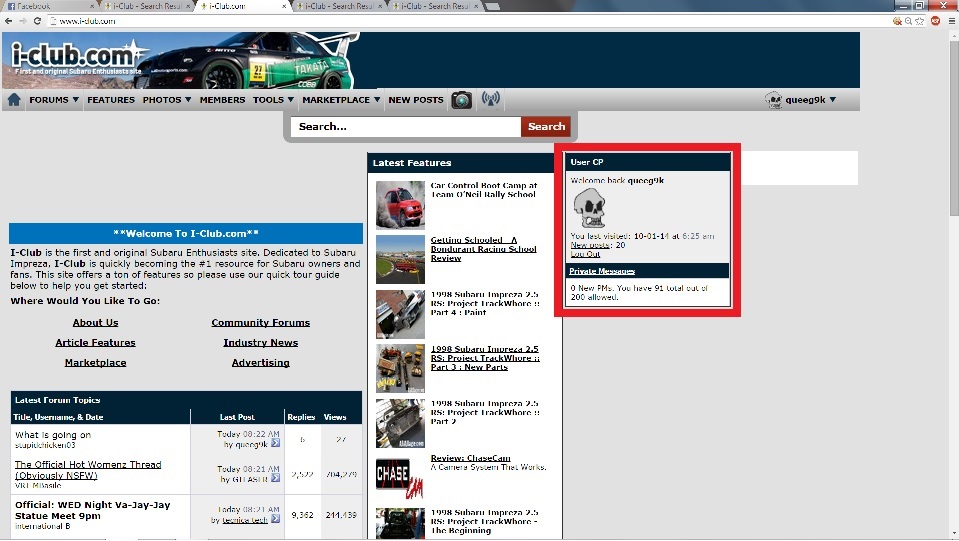Go to last post of 'What is going on'
Image resolution: width=959 pixels, height=541 pixels.
275,443
